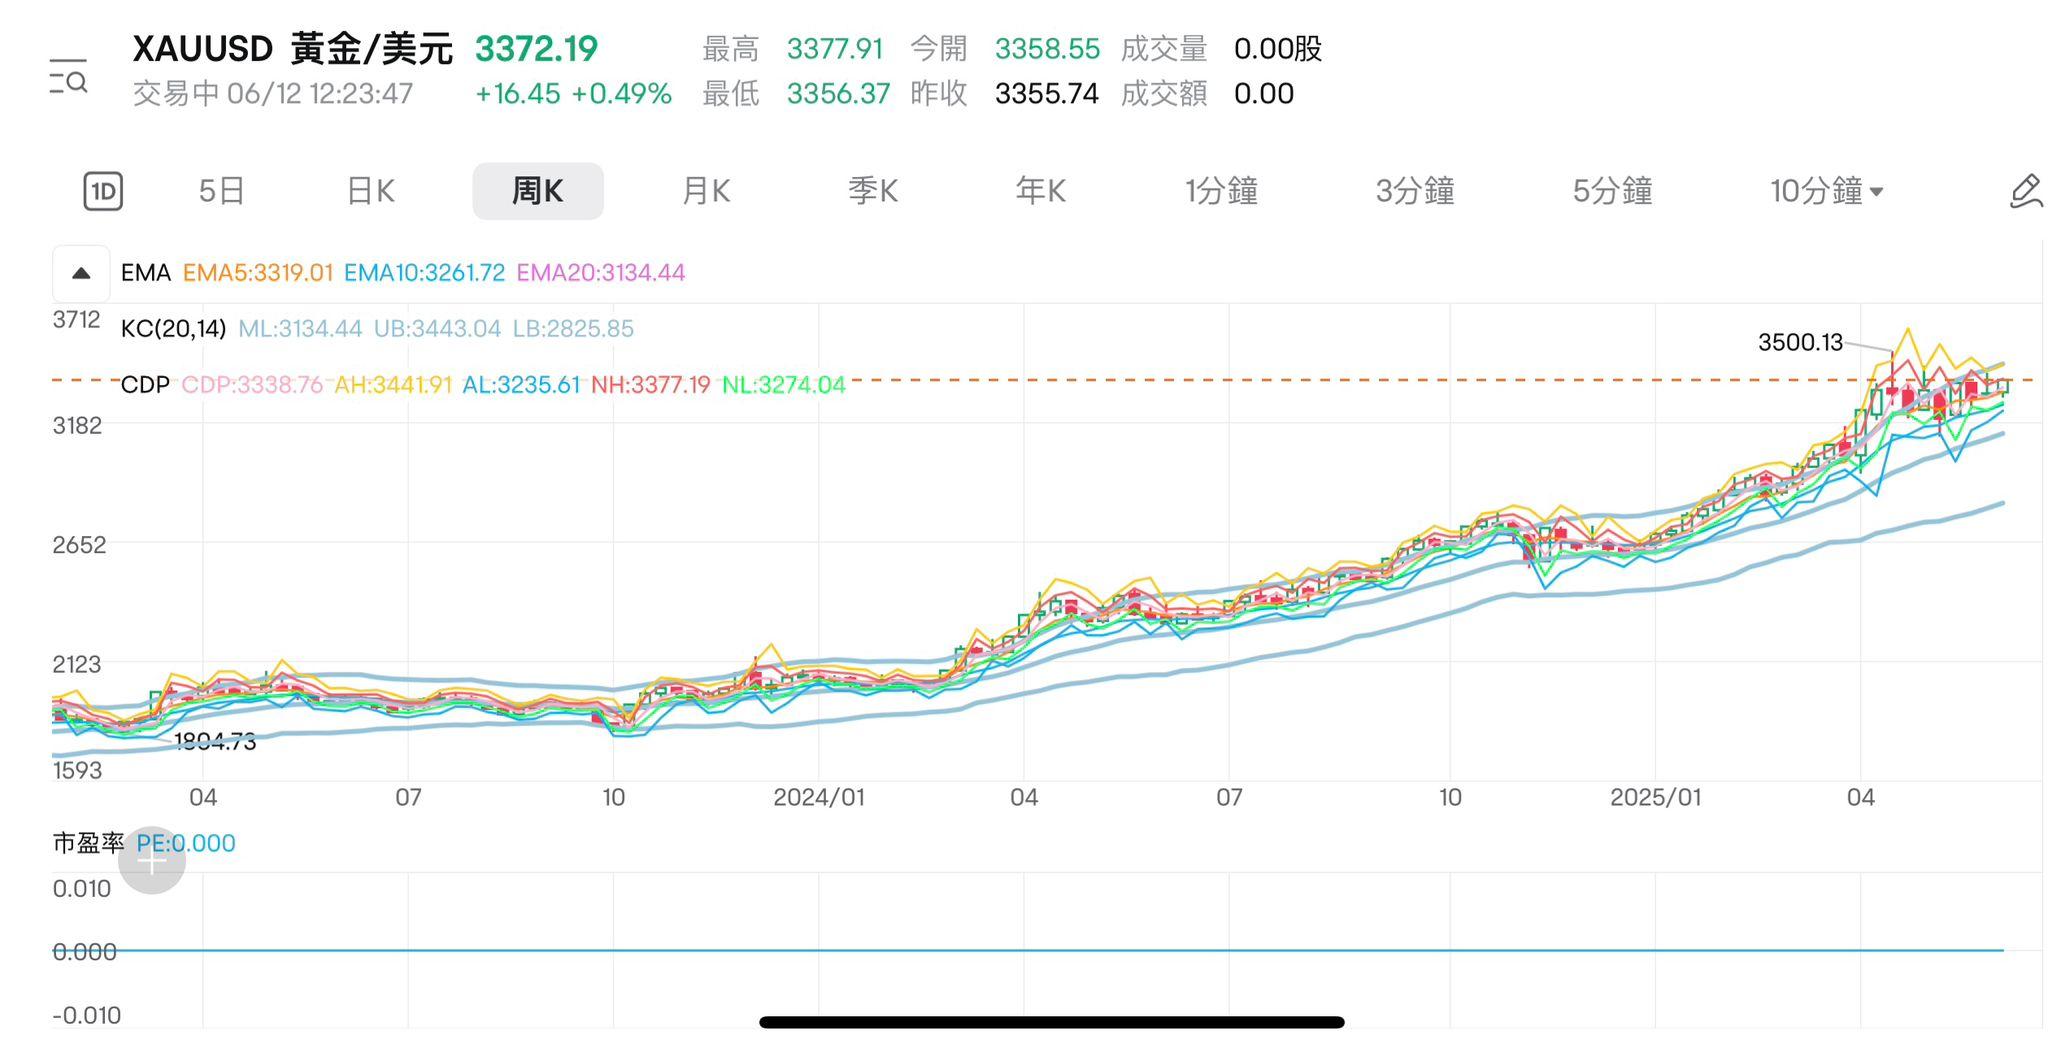Select the 年K timeframe tab
The height and width of the screenshot is (1048, 2048).
pyautogui.click(x=1040, y=191)
